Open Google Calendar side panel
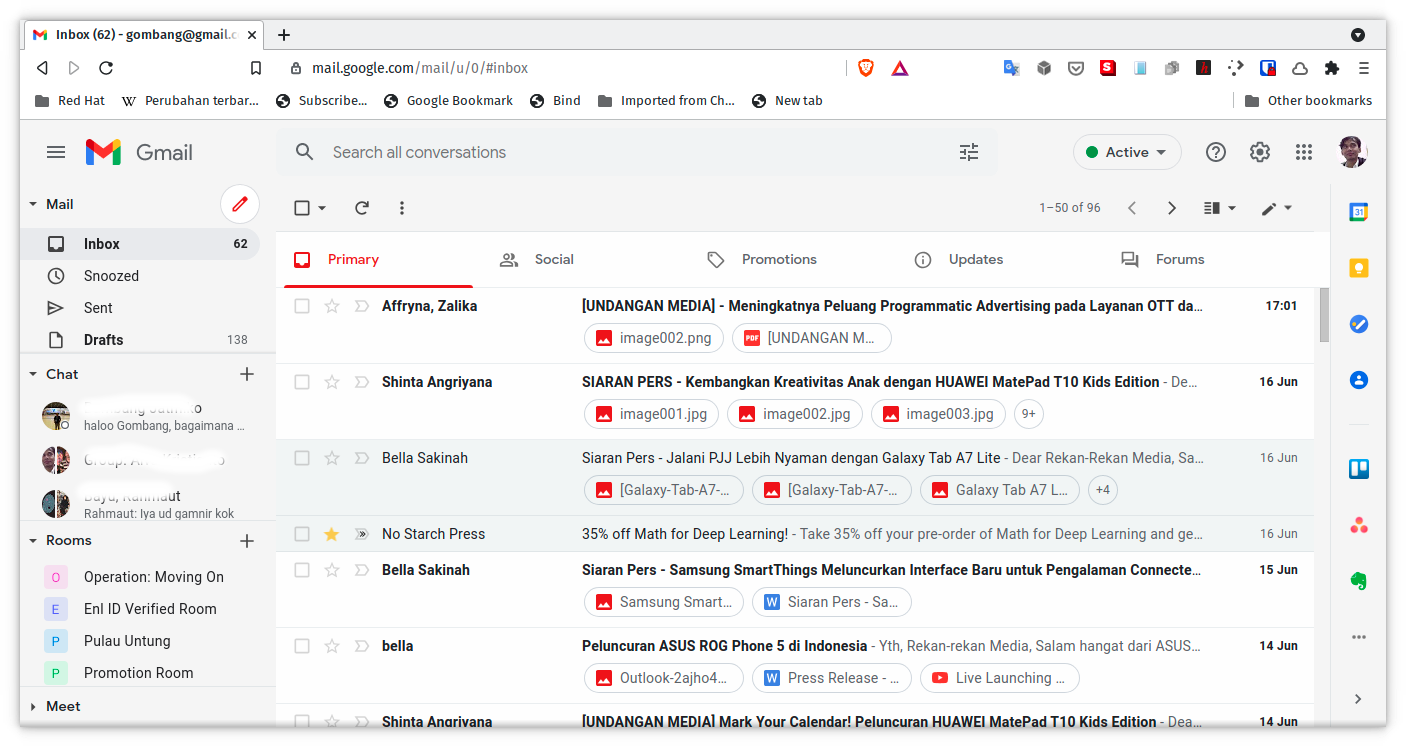This screenshot has width=1406, height=747. click(1359, 212)
